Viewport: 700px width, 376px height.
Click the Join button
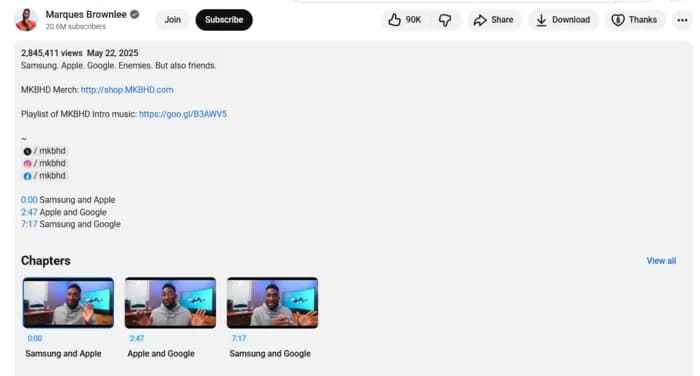pyautogui.click(x=172, y=20)
